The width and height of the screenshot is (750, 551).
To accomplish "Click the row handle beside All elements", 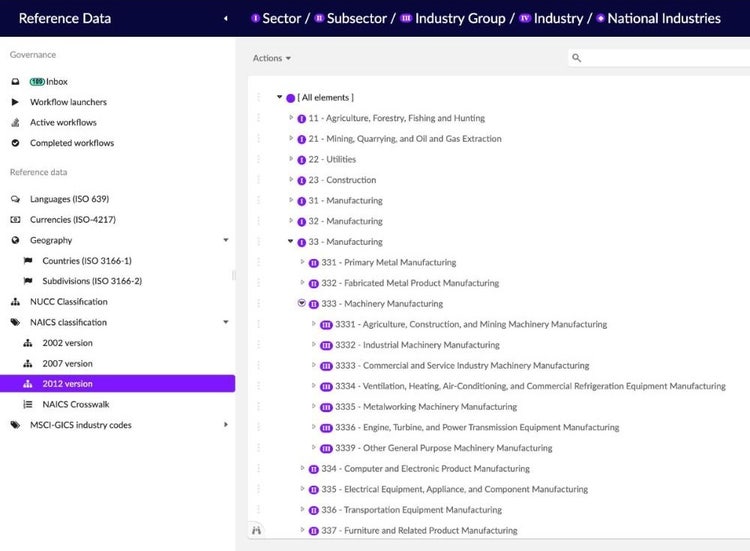I will [x=258, y=98].
